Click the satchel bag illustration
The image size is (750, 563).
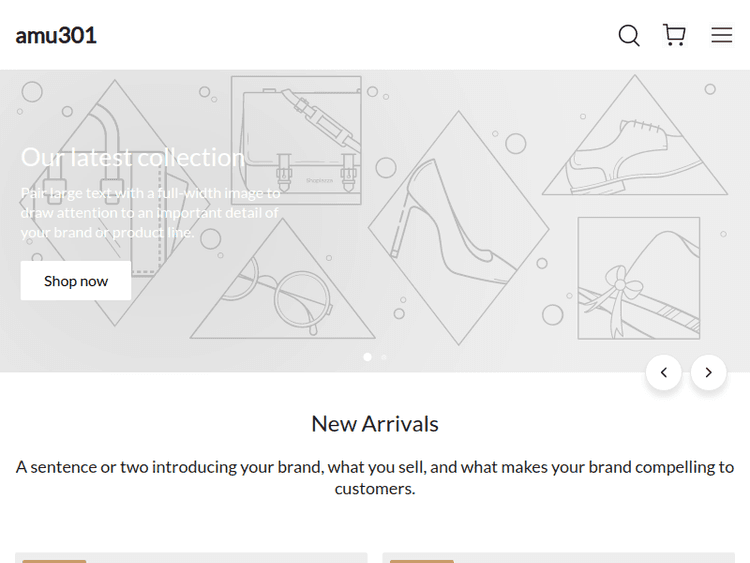point(296,140)
